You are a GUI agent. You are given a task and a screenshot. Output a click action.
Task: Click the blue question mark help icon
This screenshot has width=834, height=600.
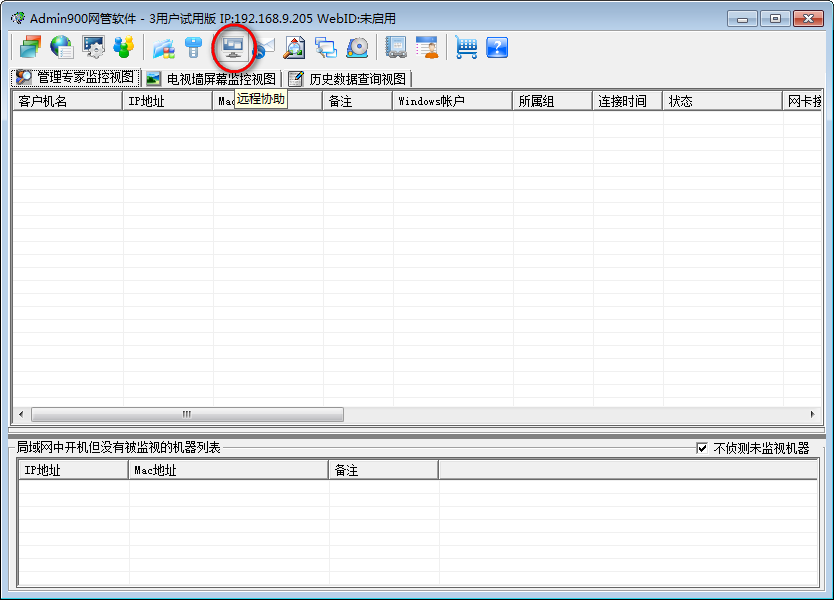pos(497,47)
